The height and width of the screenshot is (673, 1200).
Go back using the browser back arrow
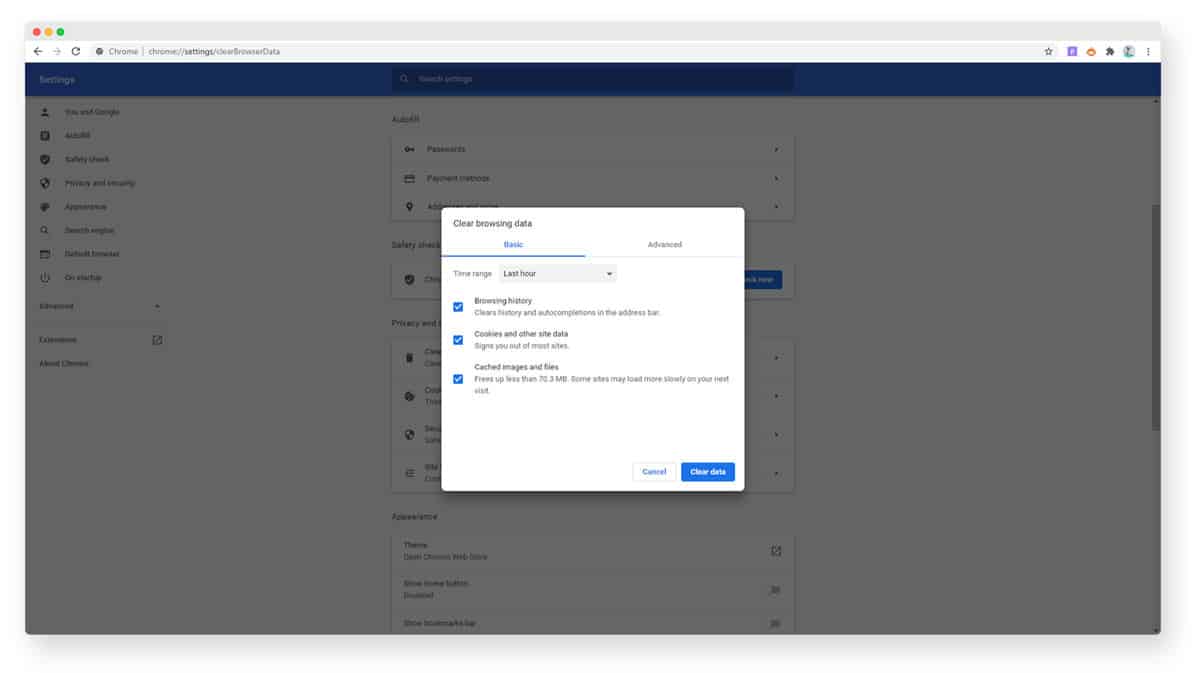tap(38, 51)
